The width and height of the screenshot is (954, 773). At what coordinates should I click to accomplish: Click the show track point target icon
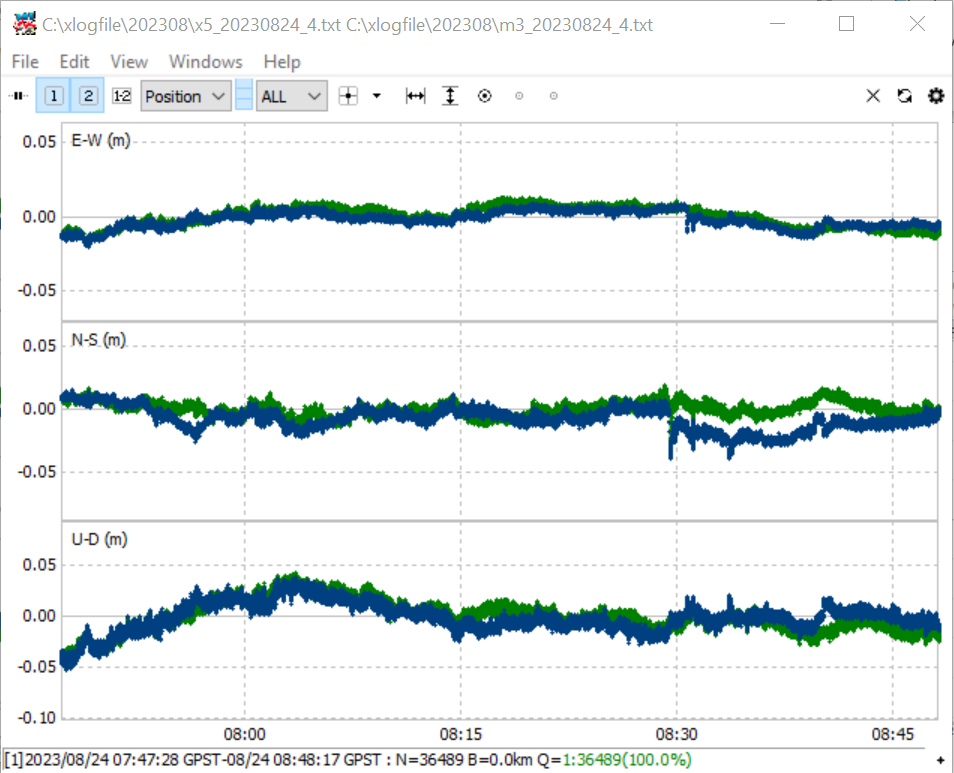click(x=484, y=96)
